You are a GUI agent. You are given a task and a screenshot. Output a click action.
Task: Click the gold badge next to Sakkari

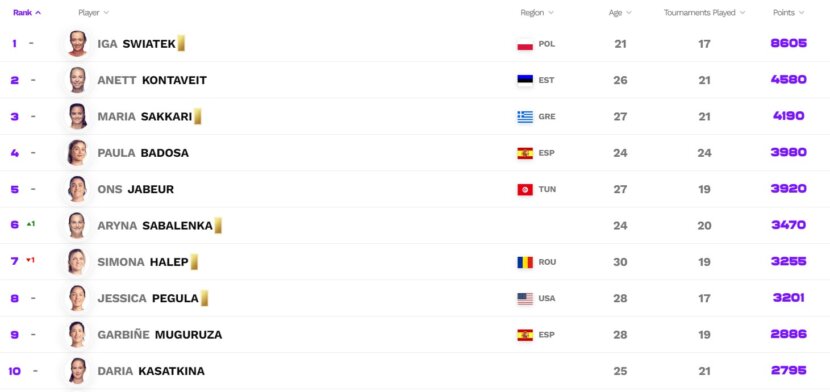click(197, 116)
